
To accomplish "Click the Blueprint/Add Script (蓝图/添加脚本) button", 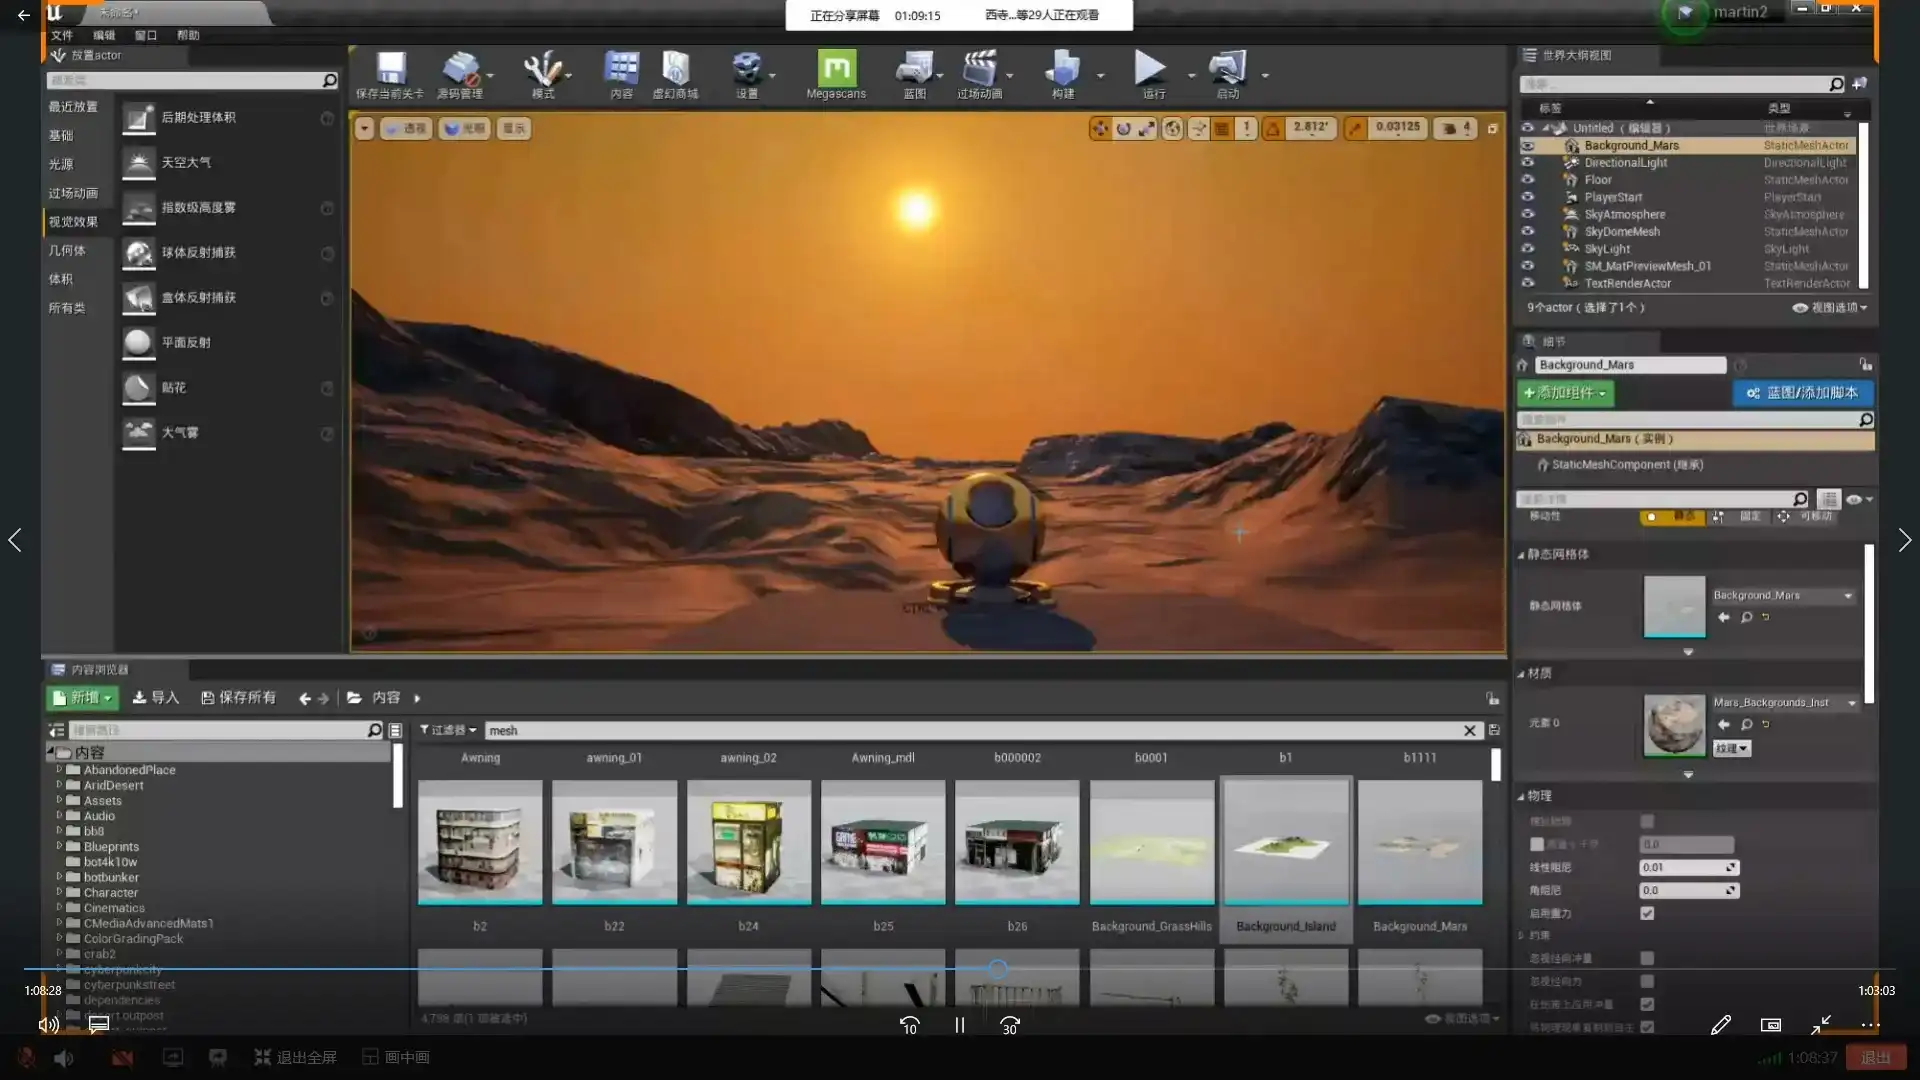I will [x=1802, y=393].
